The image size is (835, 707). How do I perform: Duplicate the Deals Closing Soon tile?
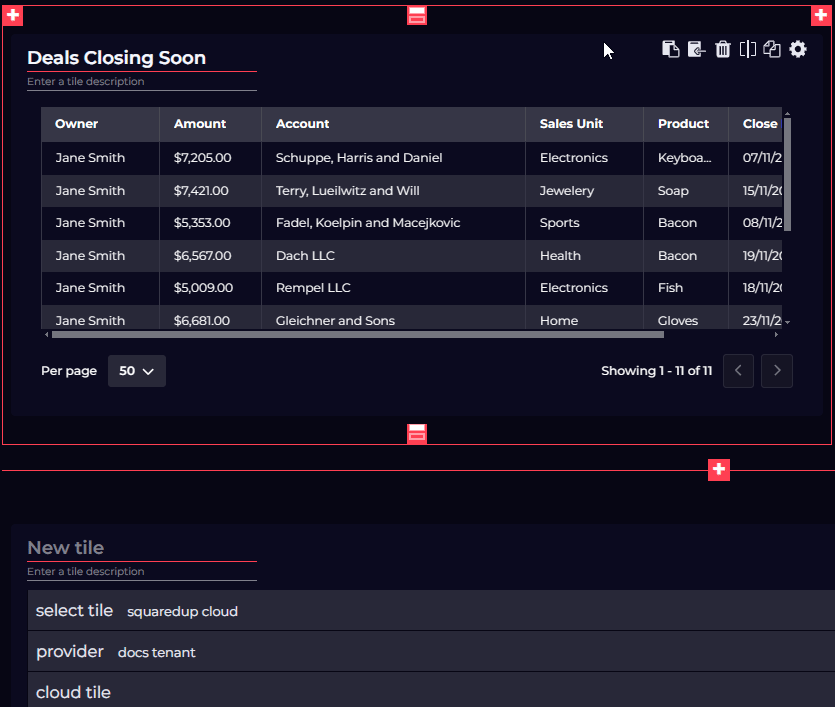[772, 50]
